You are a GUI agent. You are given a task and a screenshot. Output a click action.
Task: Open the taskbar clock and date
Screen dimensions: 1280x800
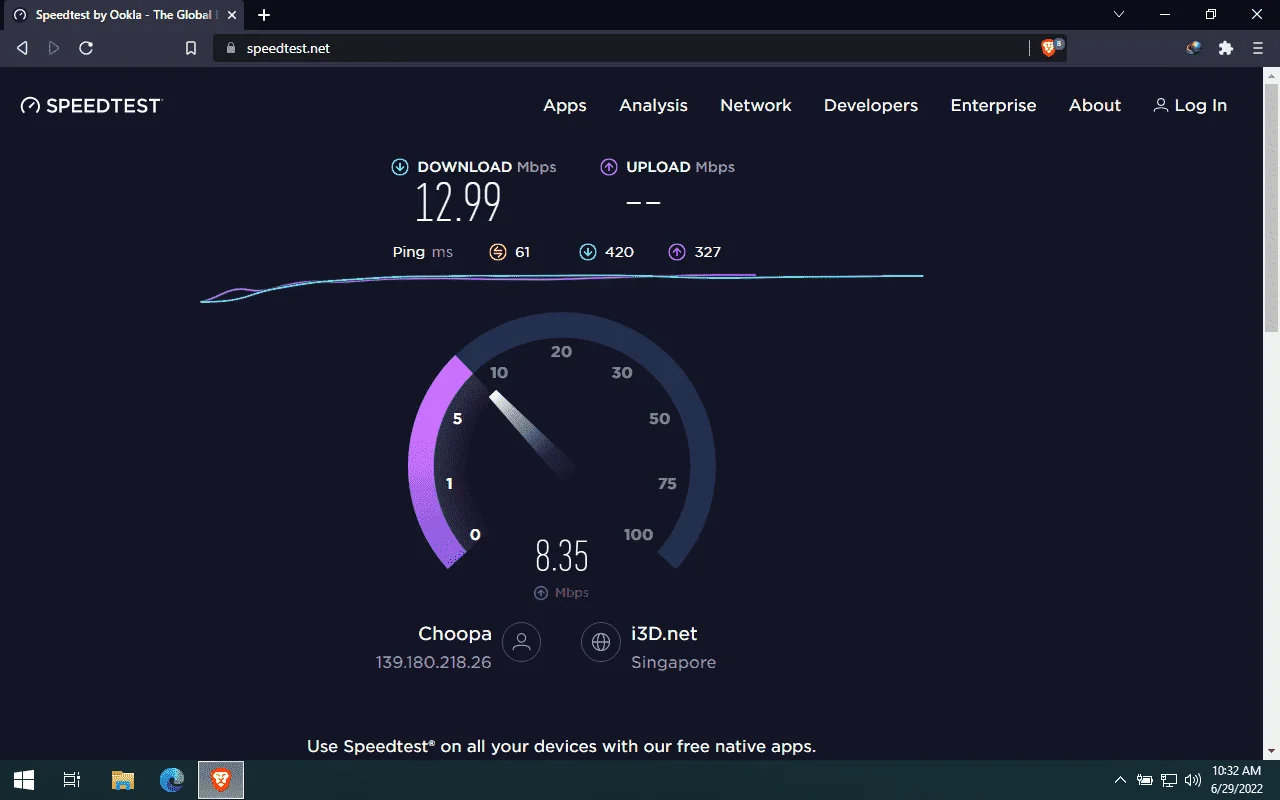(x=1236, y=780)
